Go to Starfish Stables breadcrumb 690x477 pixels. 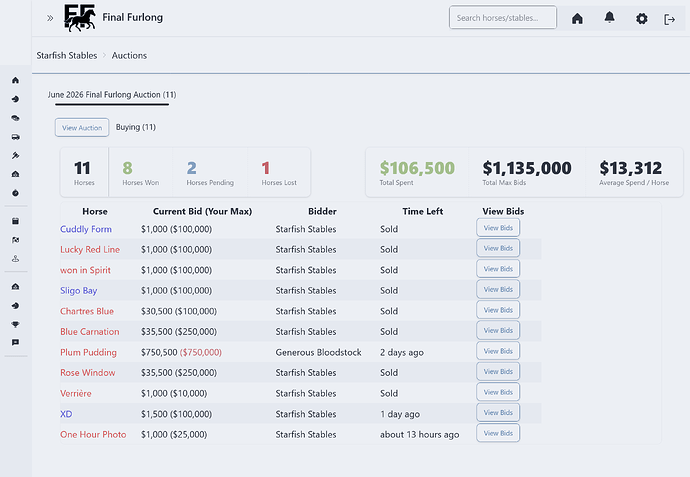point(67,55)
